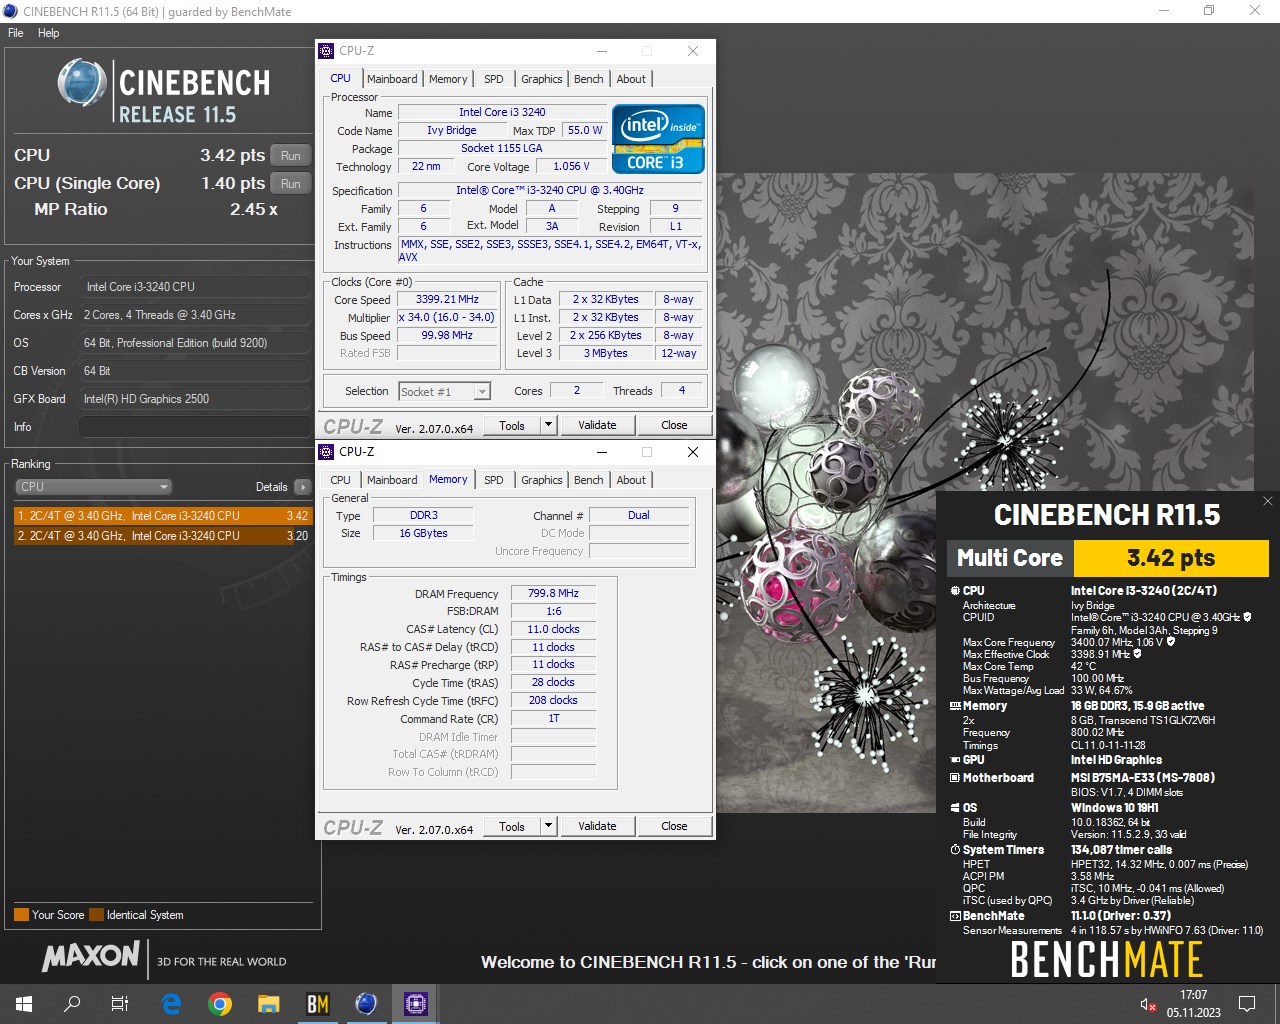Screen dimensions: 1280x1024
Task: Open the notification center icon
Action: 1247,1004
